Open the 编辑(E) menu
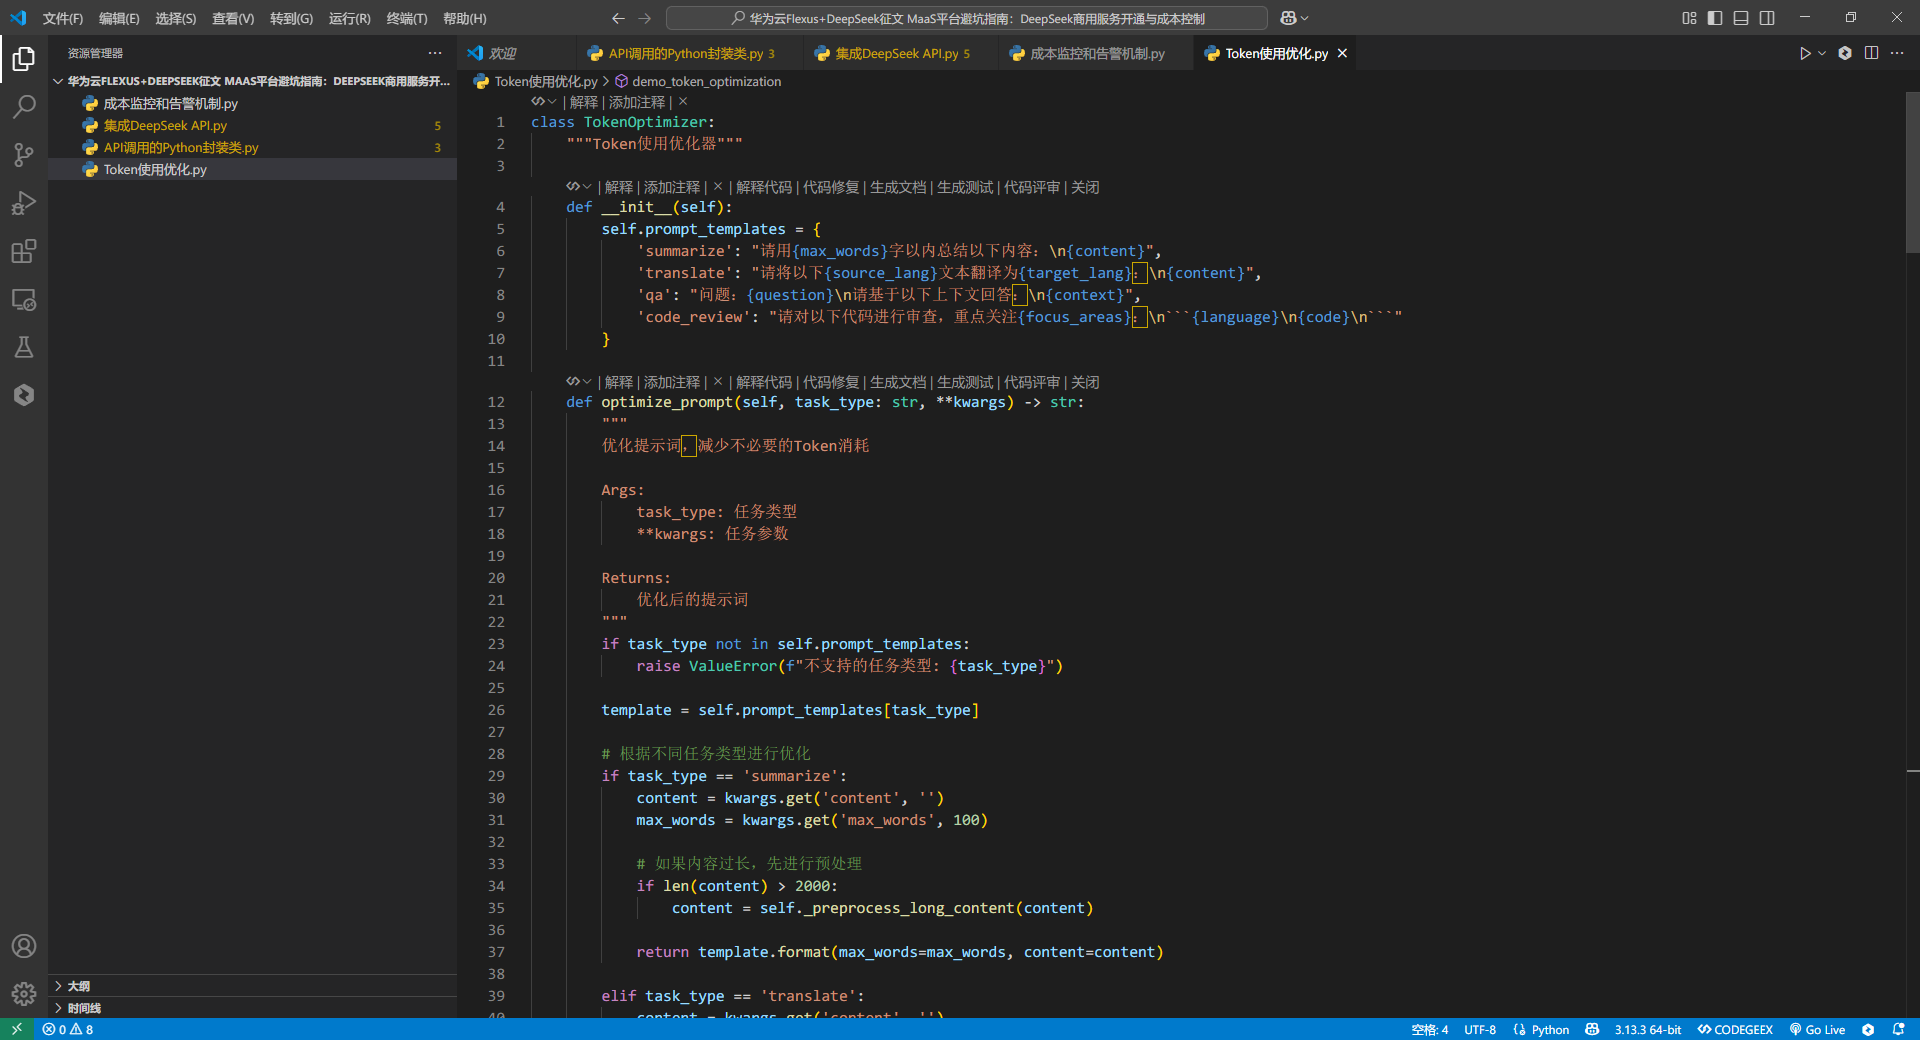Image resolution: width=1920 pixels, height=1040 pixels. tap(119, 18)
